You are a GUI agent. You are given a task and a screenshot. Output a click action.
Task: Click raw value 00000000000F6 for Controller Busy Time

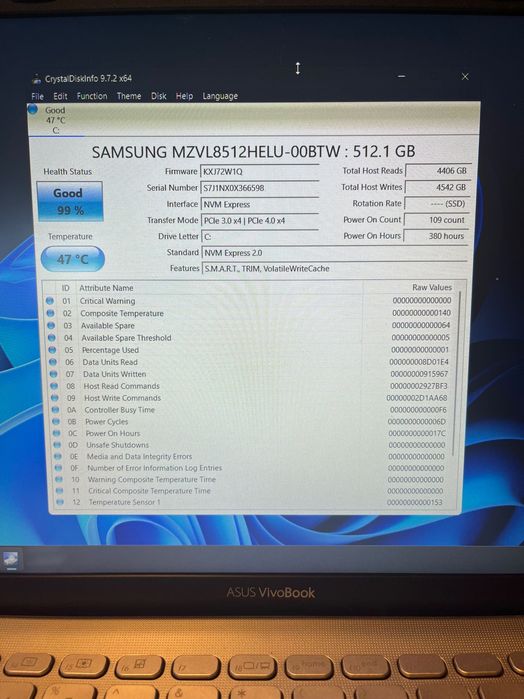[x=418, y=410]
